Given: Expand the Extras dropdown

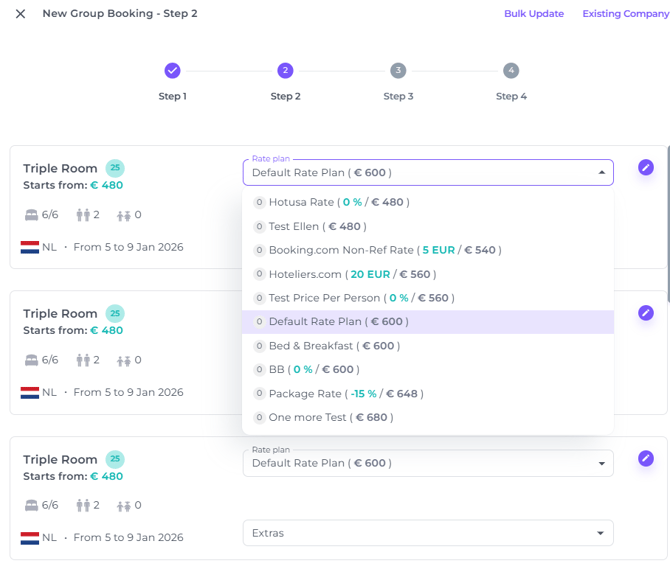Looking at the screenshot, I should coord(427,533).
